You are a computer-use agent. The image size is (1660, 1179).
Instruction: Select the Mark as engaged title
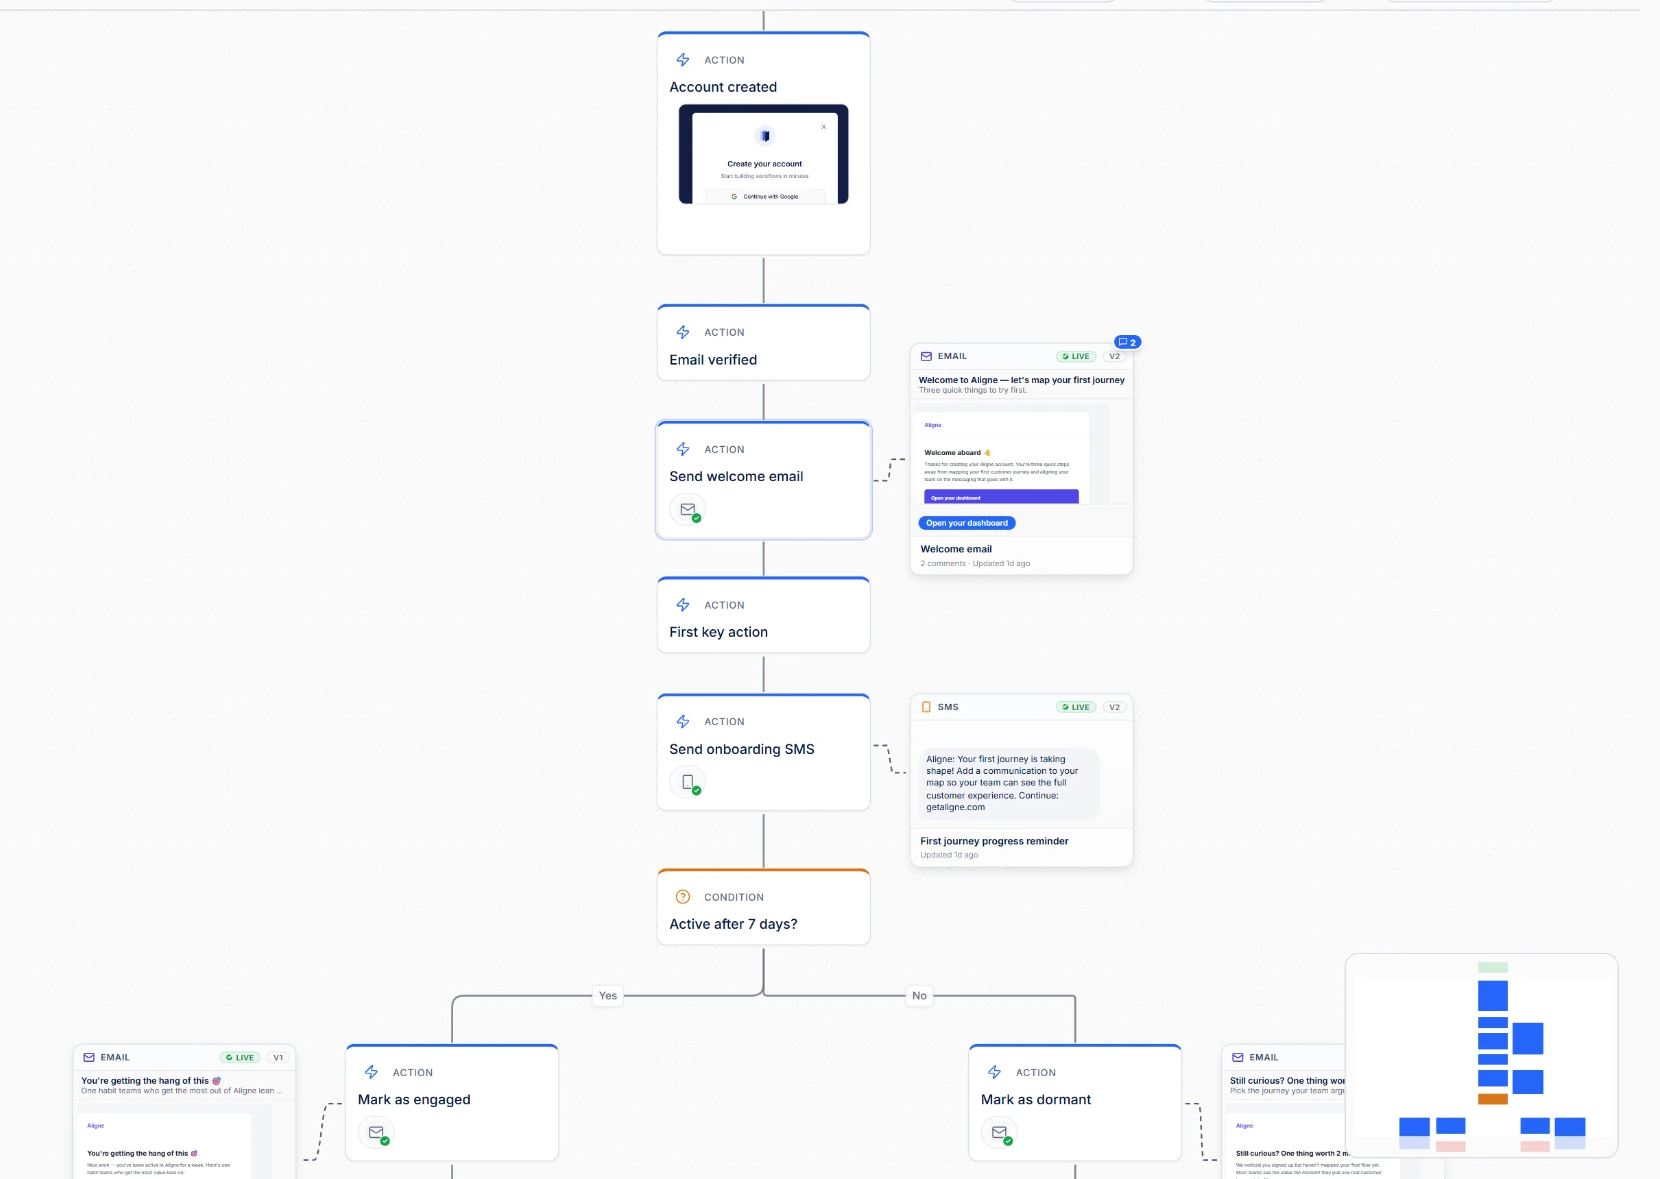click(414, 1099)
